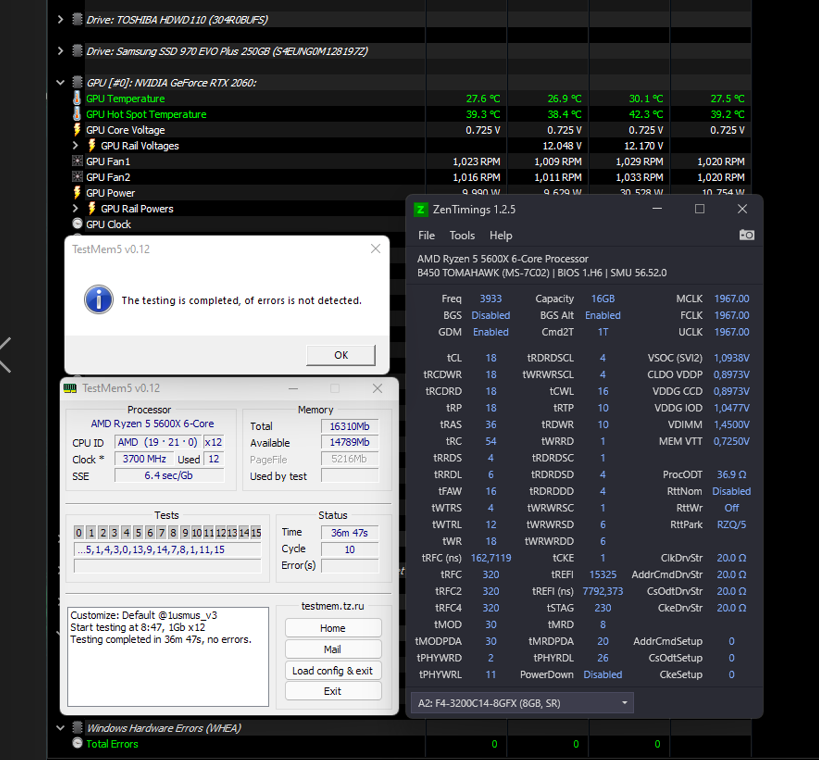
Task: Click the chip icon beside Windows Hardware Errors
Action: 77,727
